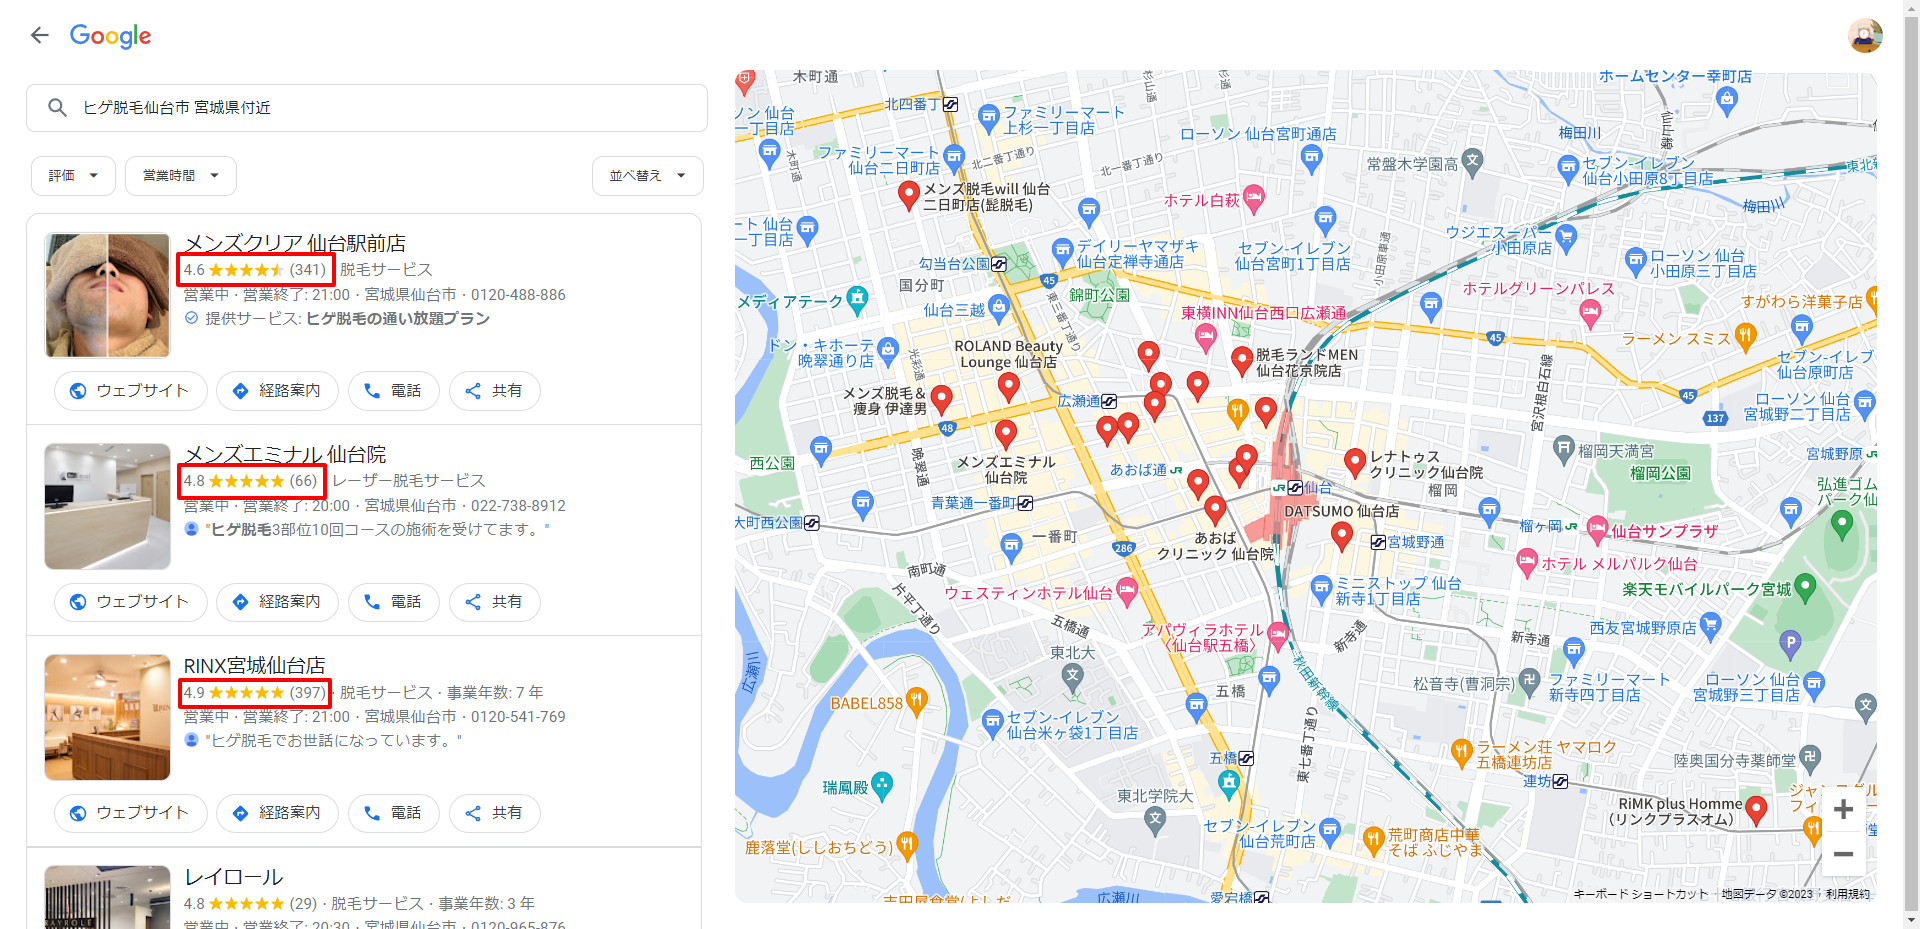
Task: Share RINX宮城仙台店 listing
Action: [494, 813]
